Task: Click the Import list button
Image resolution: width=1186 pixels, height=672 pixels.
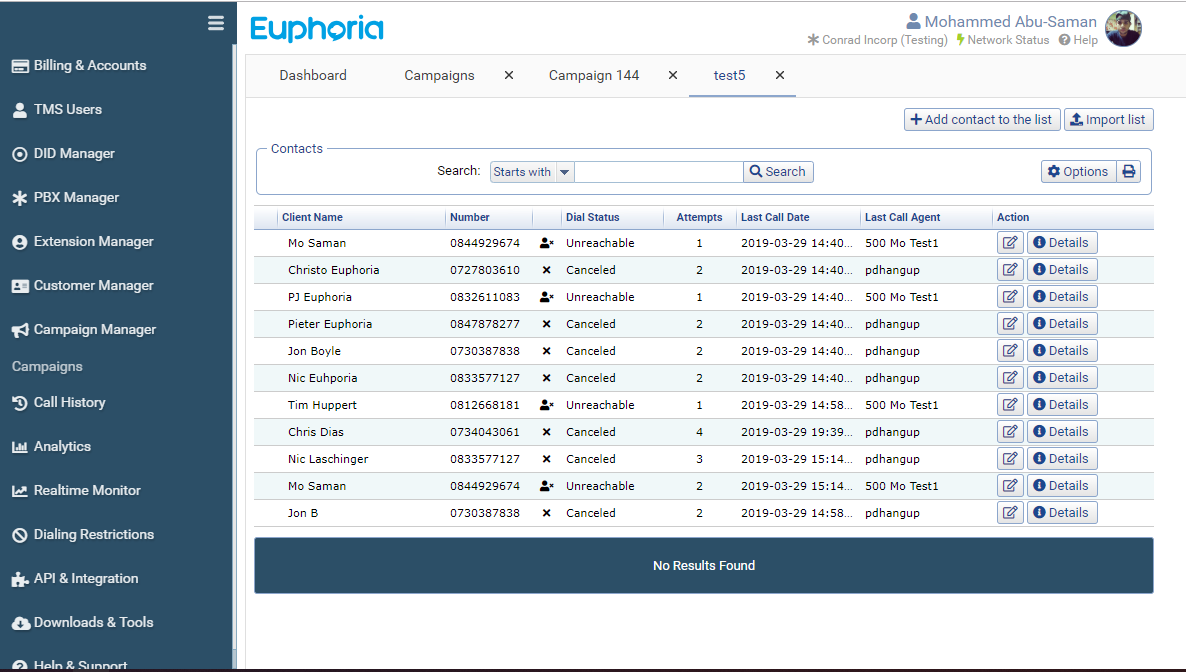Action: click(x=1108, y=120)
